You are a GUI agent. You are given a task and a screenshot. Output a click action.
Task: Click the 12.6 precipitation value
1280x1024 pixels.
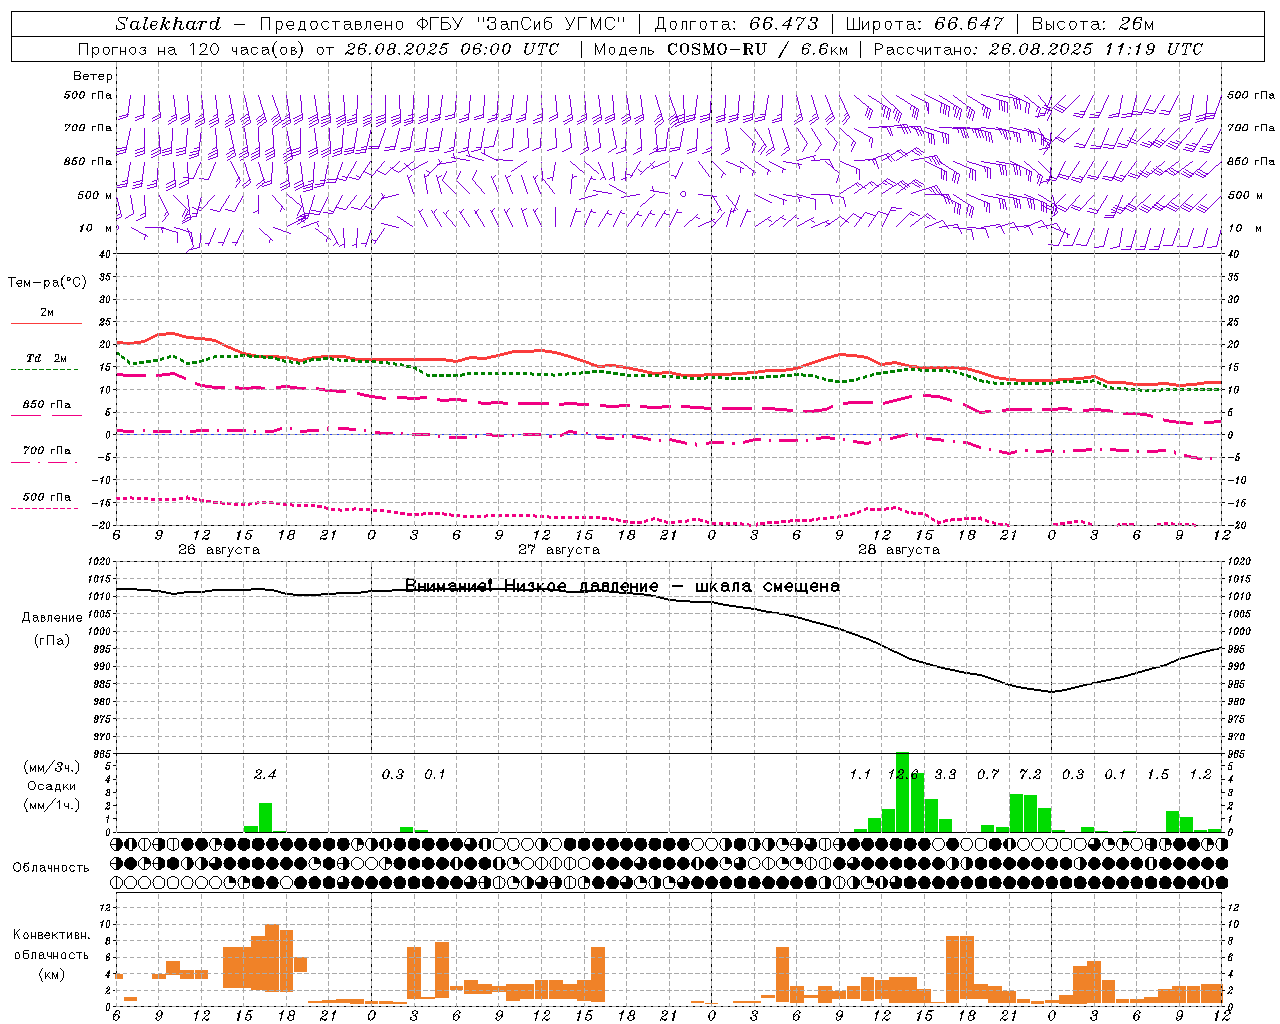click(903, 775)
